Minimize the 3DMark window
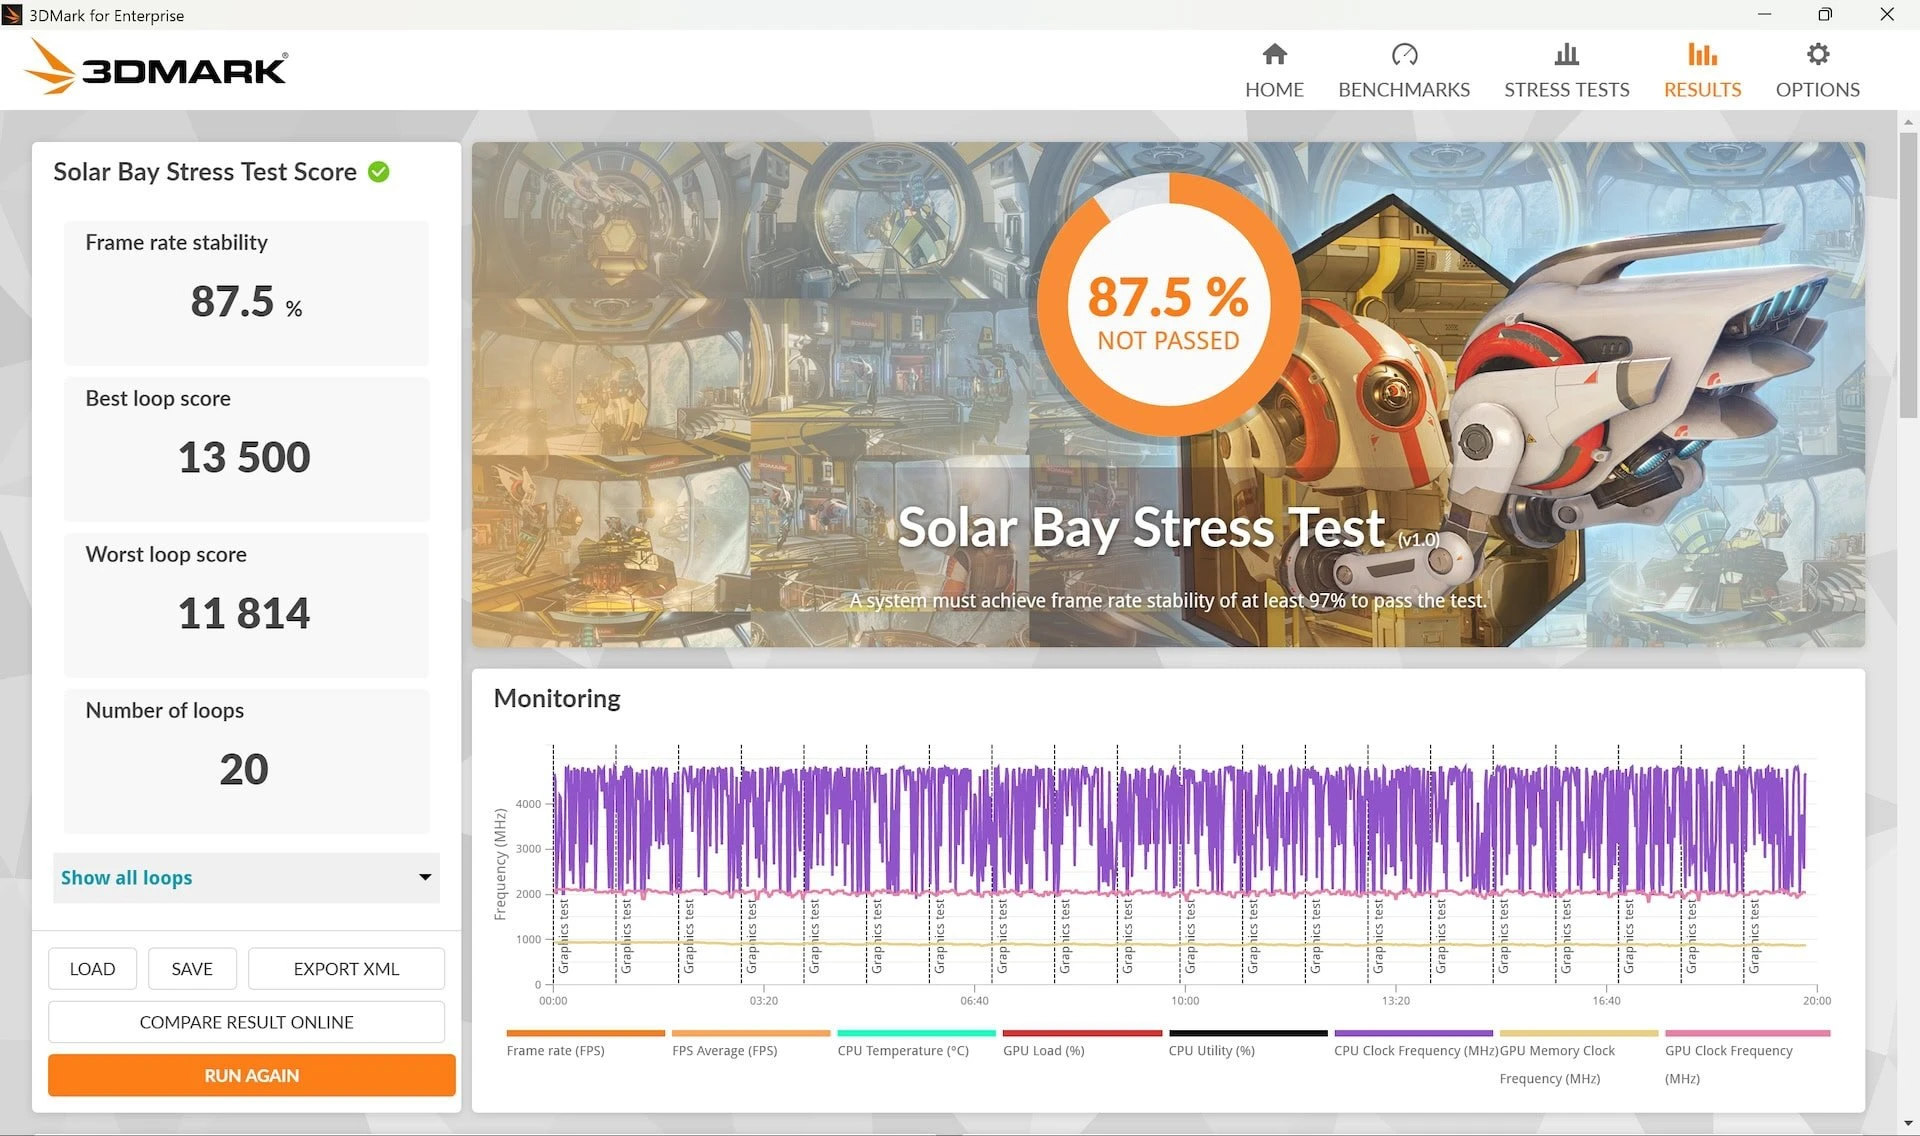Viewport: 1920px width, 1136px height. coord(1764,15)
